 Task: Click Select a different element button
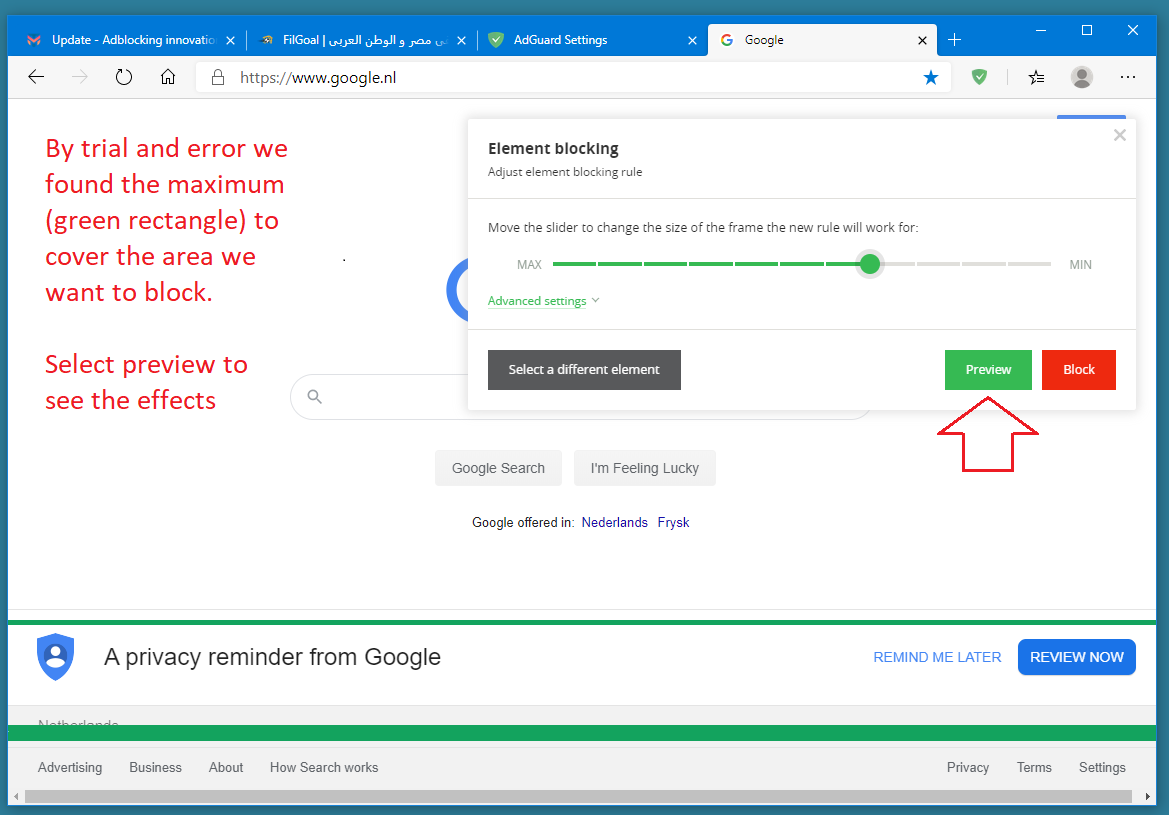(x=584, y=370)
